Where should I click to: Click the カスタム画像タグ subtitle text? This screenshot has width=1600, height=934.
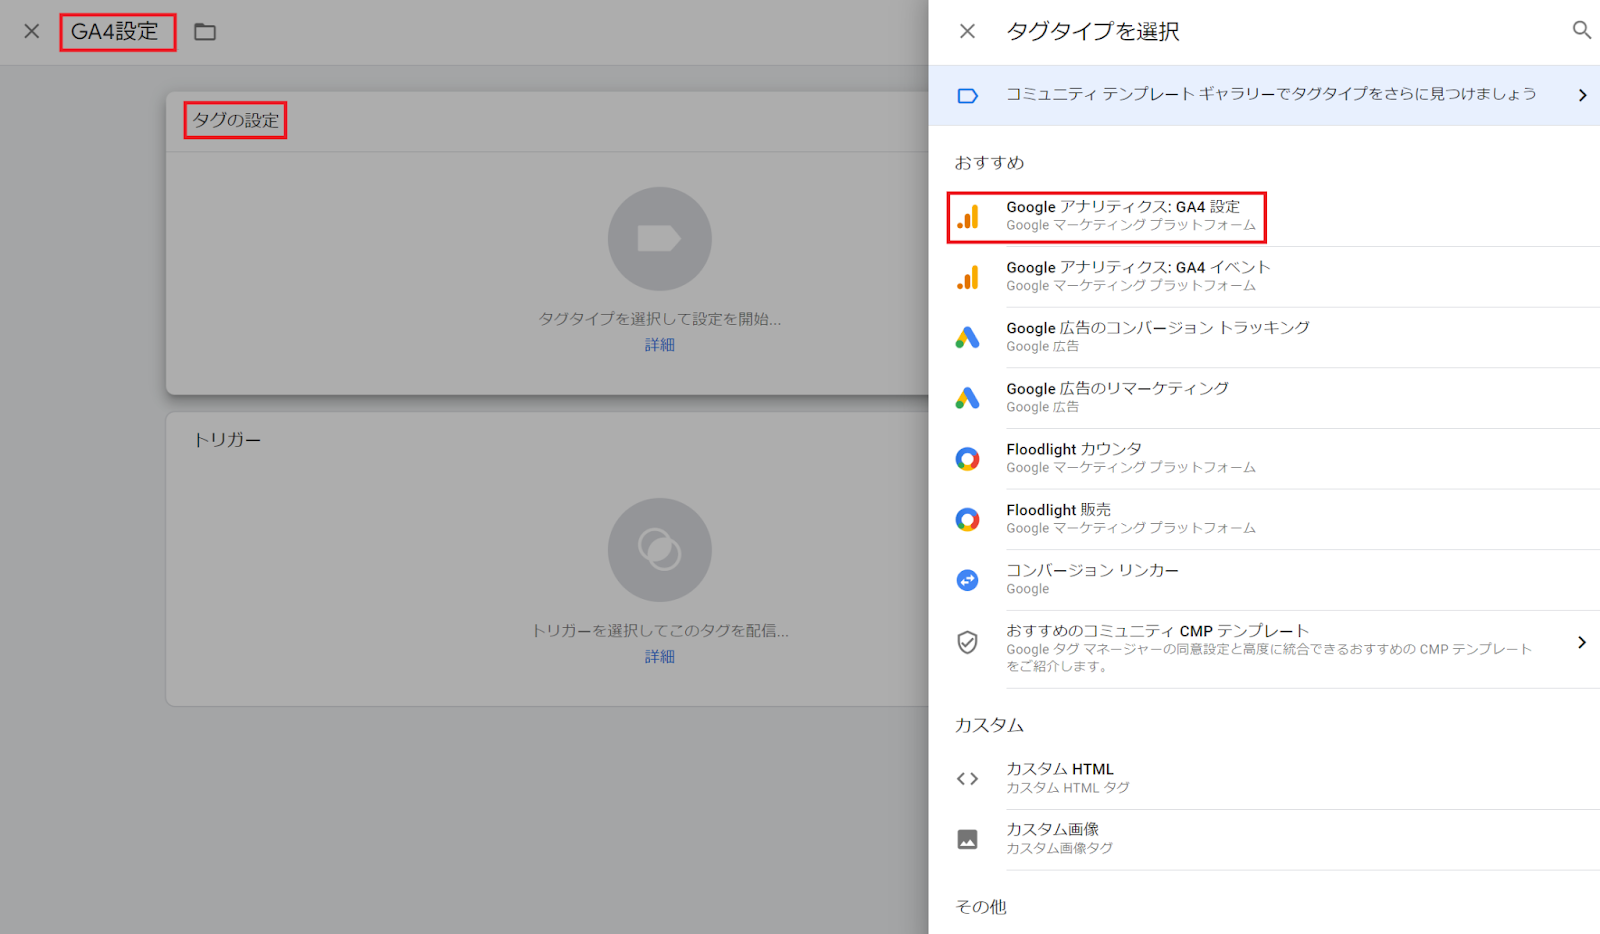coord(1059,848)
